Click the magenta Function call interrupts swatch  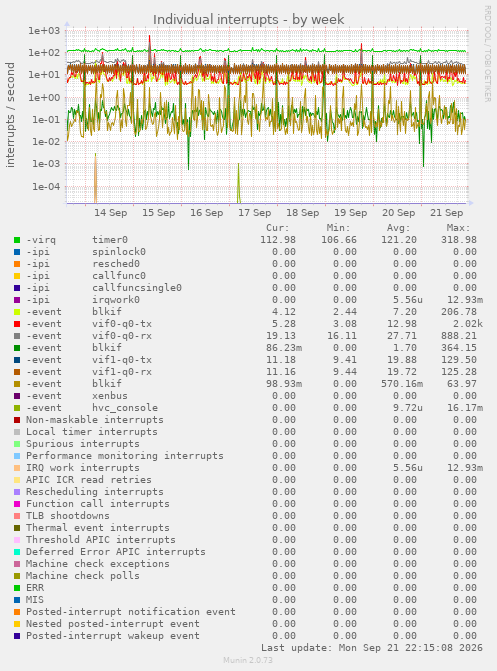(x=17, y=504)
